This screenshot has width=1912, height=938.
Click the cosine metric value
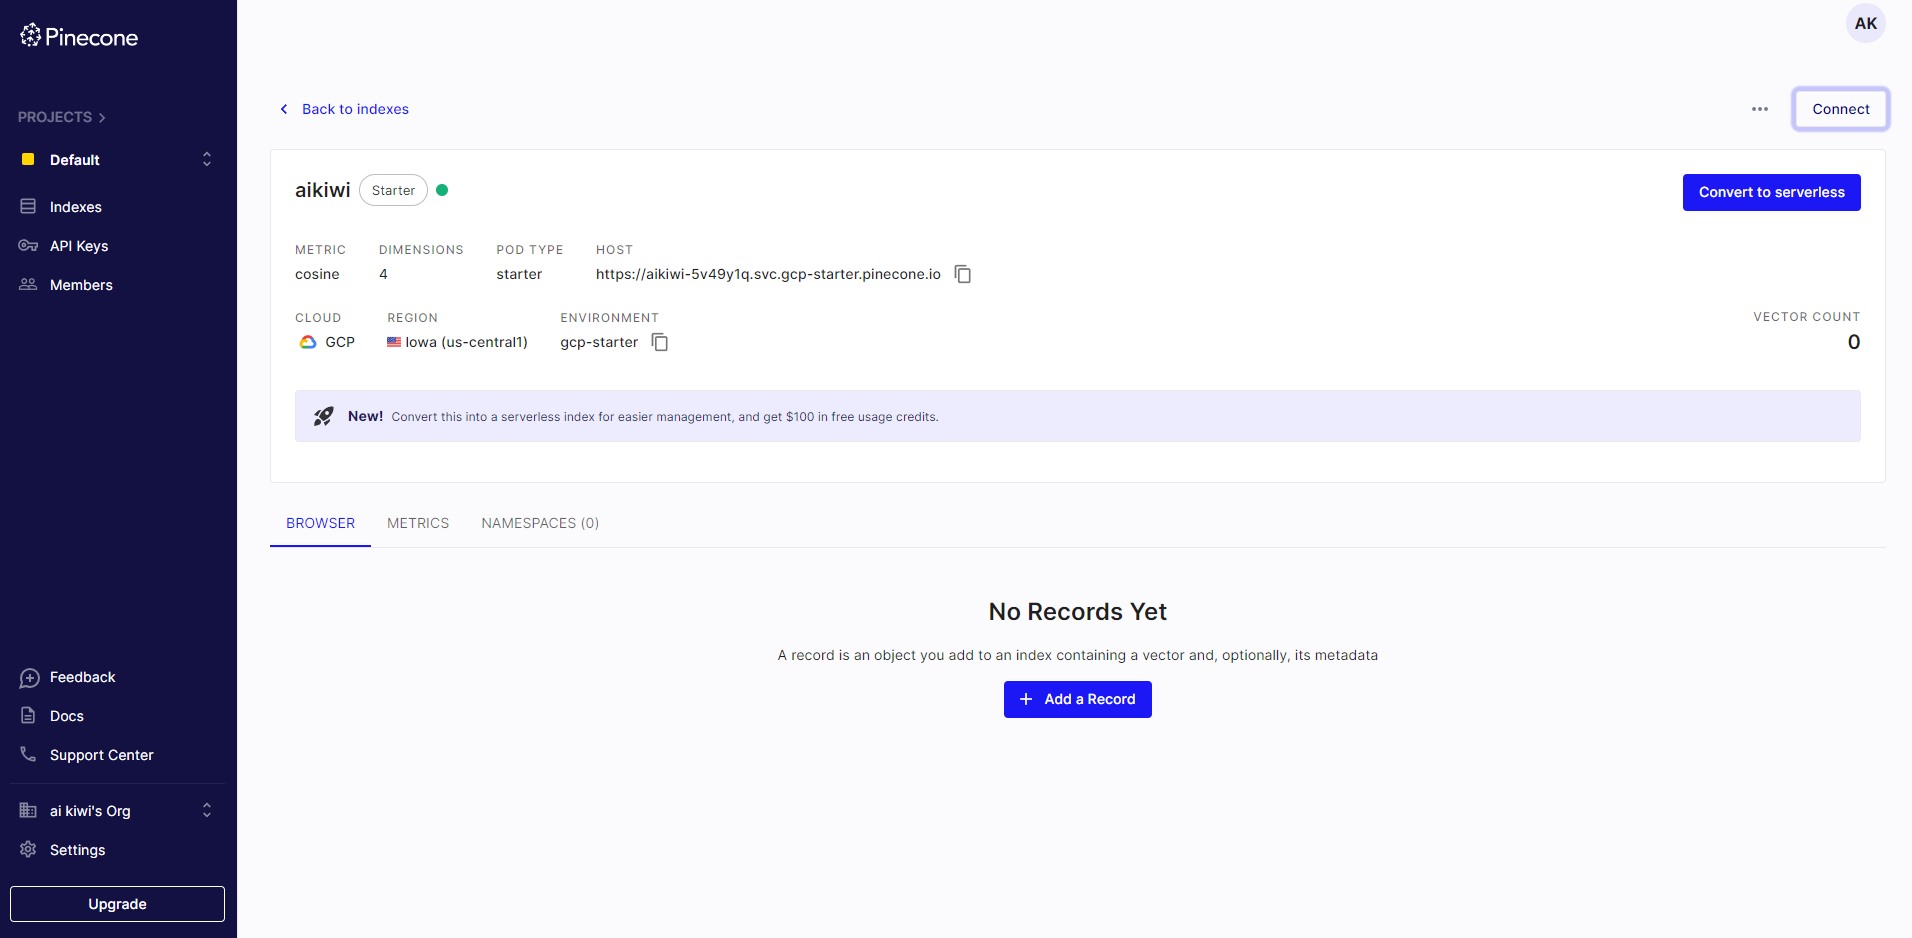[317, 274]
